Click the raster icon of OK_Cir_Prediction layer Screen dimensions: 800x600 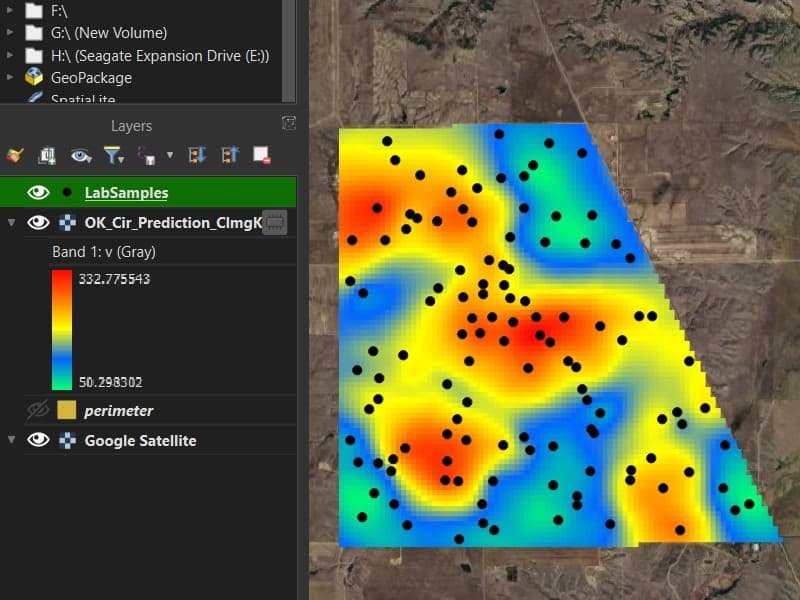coord(67,222)
